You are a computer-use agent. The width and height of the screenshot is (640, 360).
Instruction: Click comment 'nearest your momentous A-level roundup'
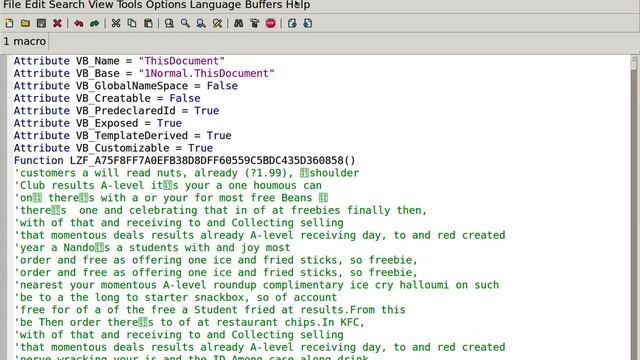[256, 285]
